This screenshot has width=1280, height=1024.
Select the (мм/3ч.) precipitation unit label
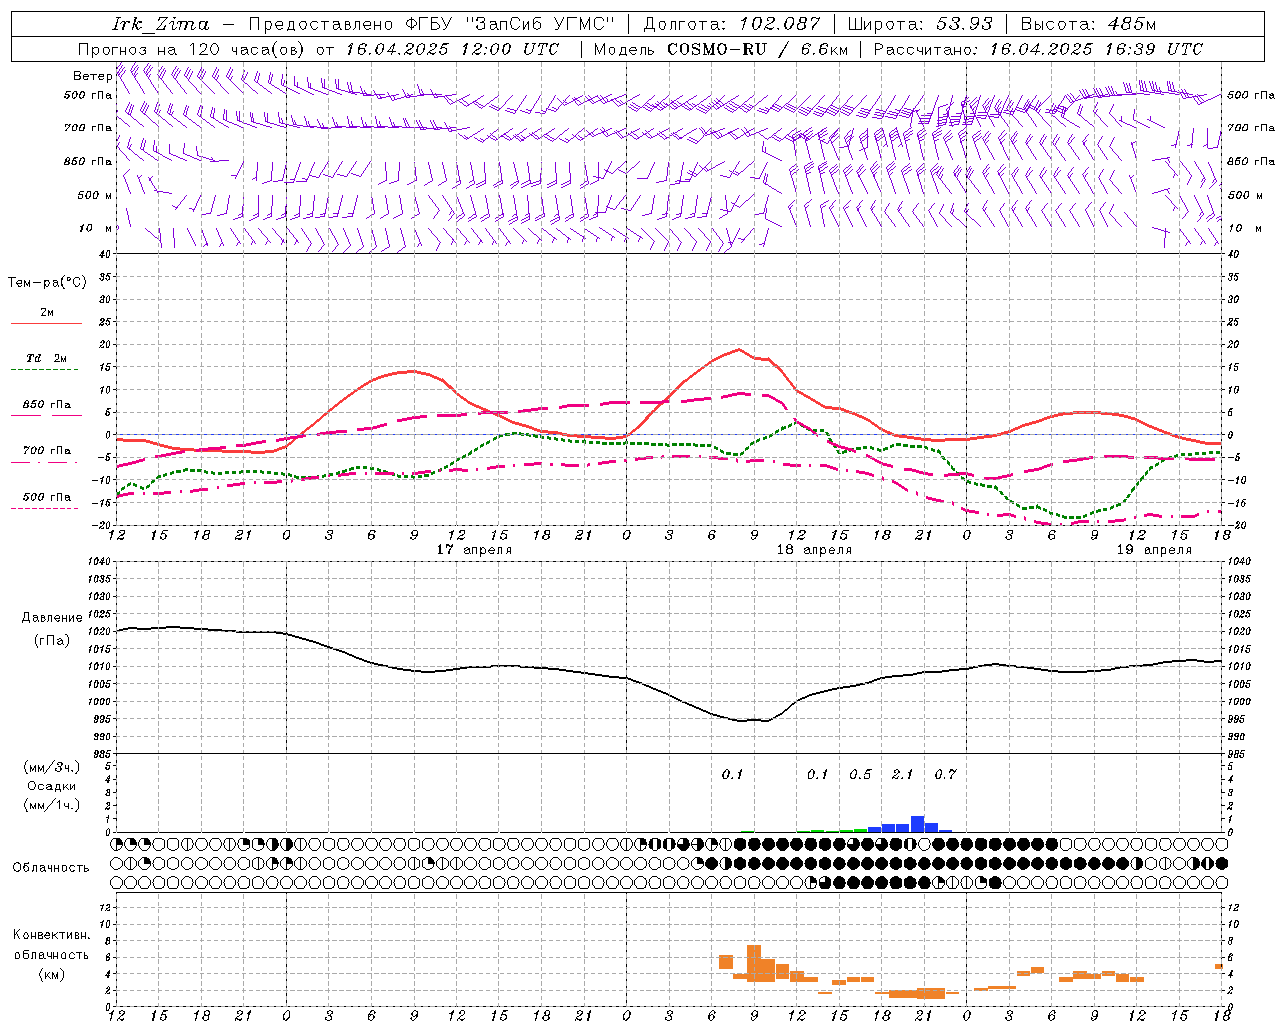[51, 767]
